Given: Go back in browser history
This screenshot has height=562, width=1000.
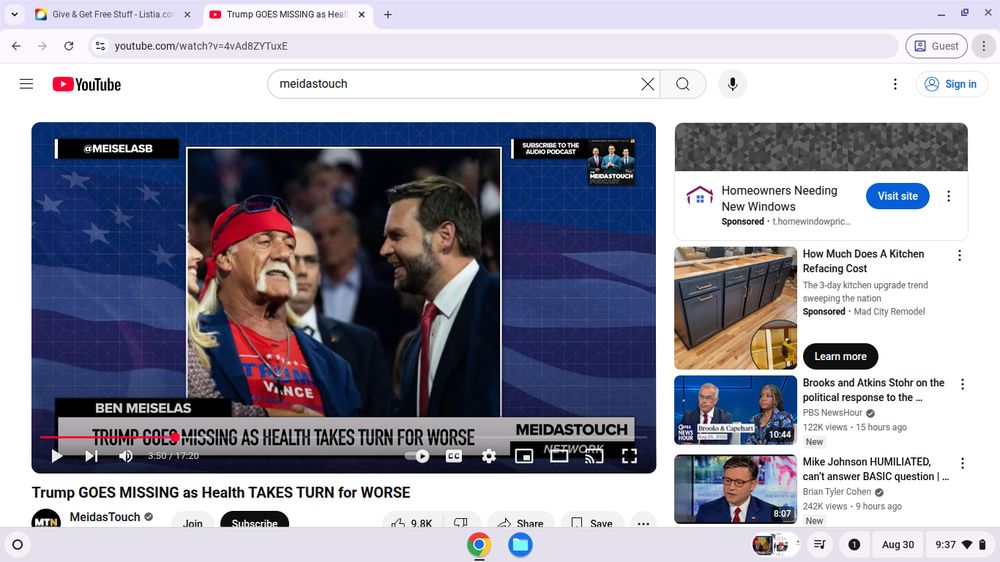Looking at the screenshot, I should [17, 46].
